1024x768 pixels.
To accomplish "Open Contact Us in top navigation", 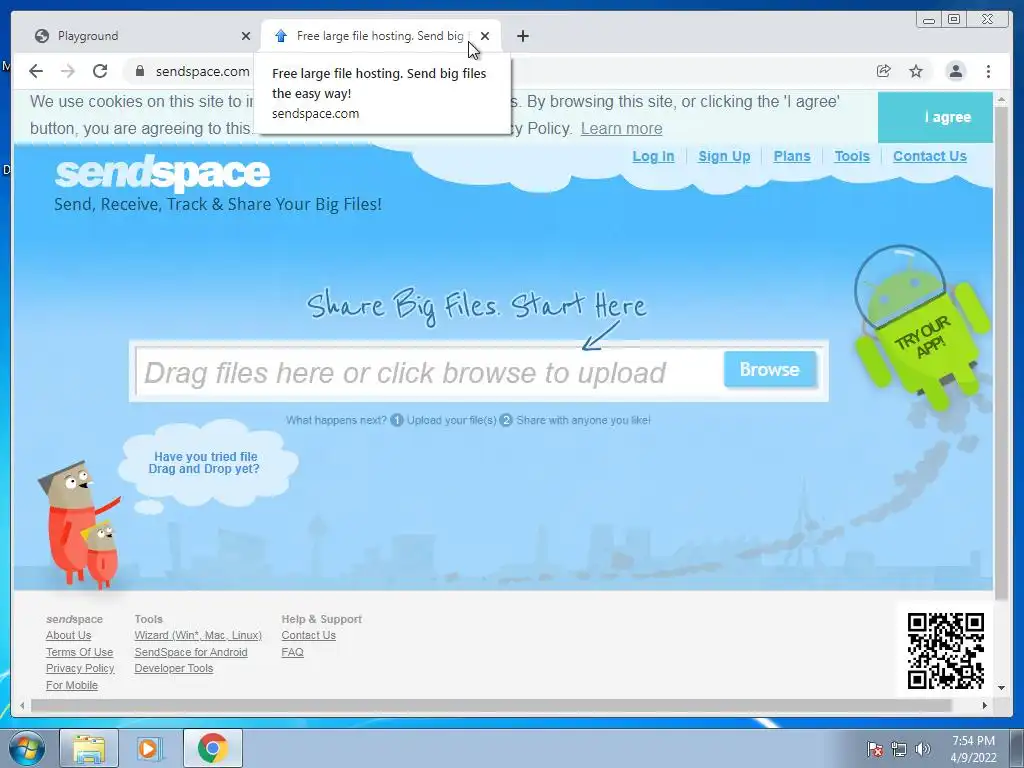I will [x=929, y=156].
